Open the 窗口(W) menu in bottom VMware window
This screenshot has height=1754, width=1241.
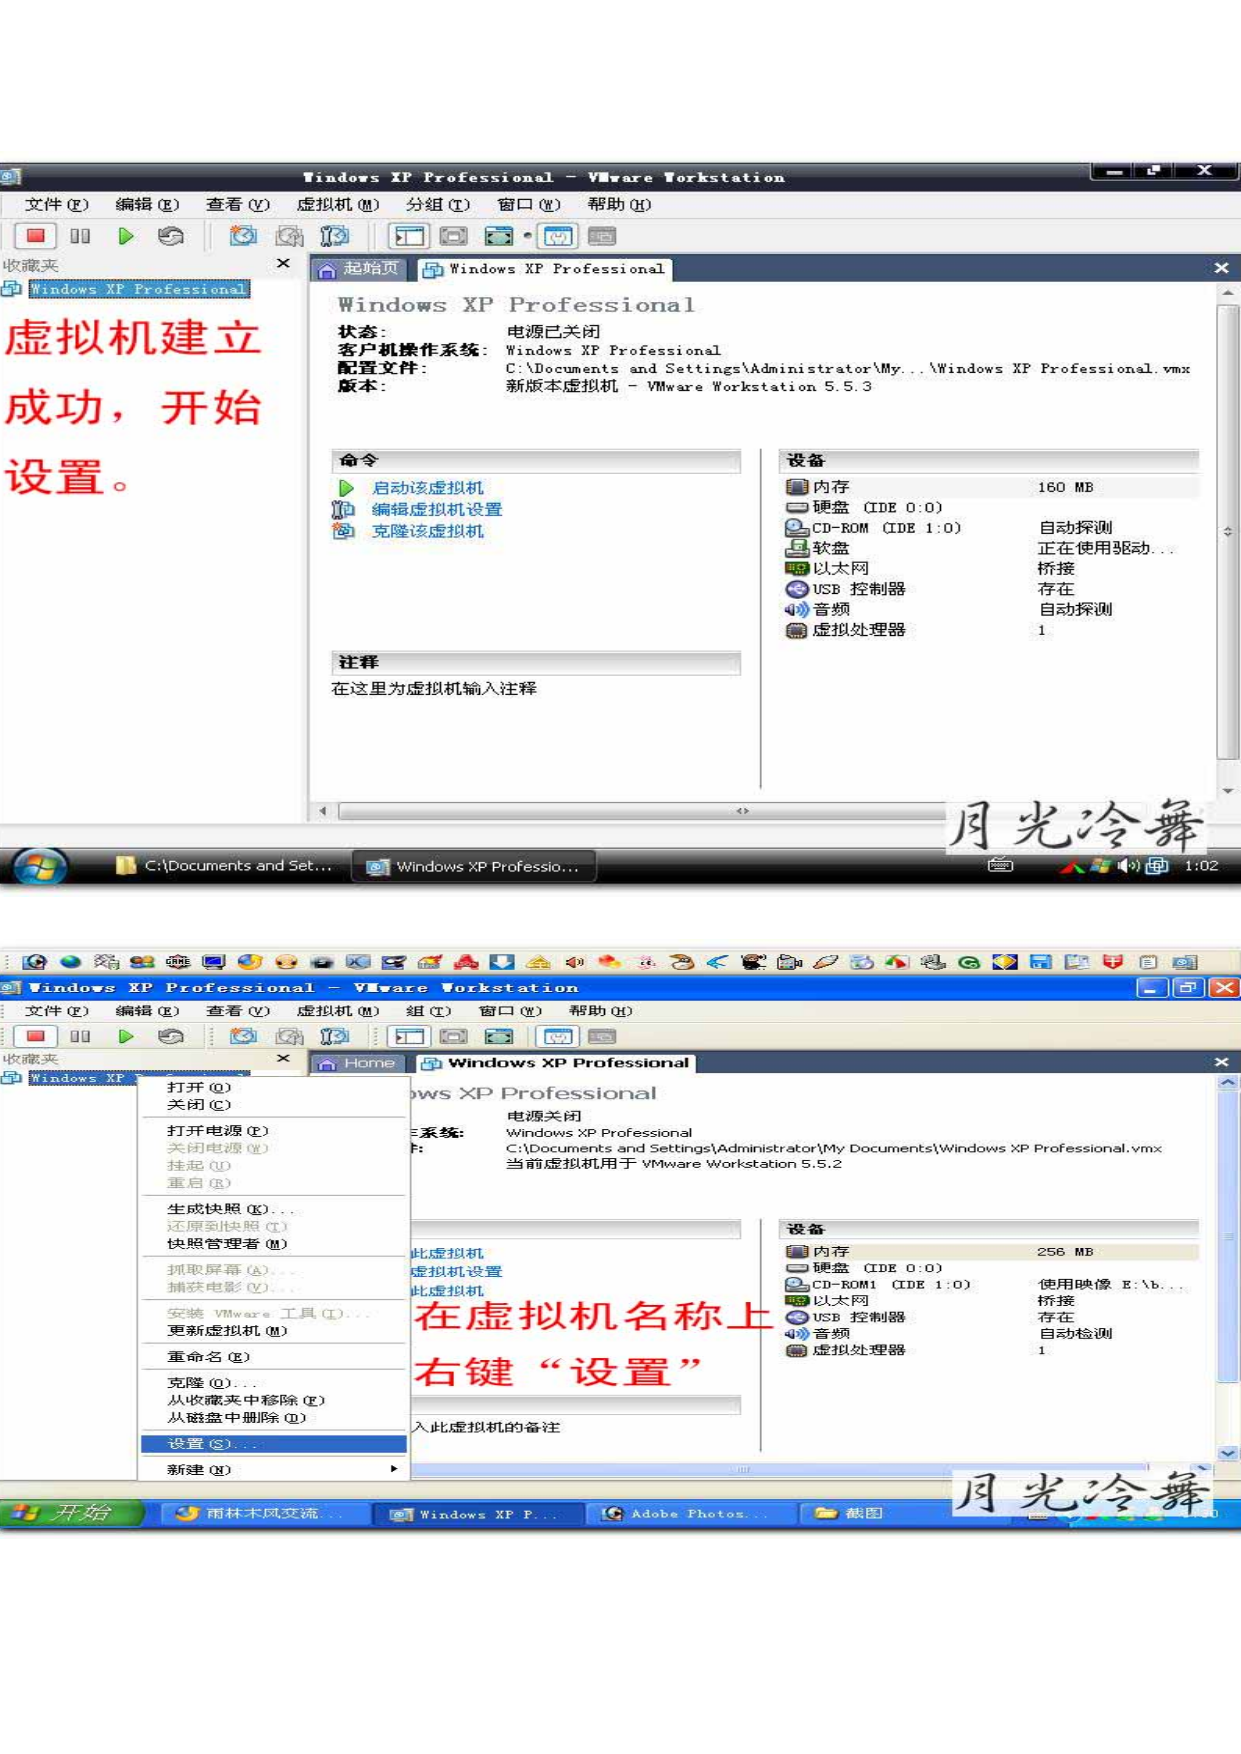coord(510,1011)
